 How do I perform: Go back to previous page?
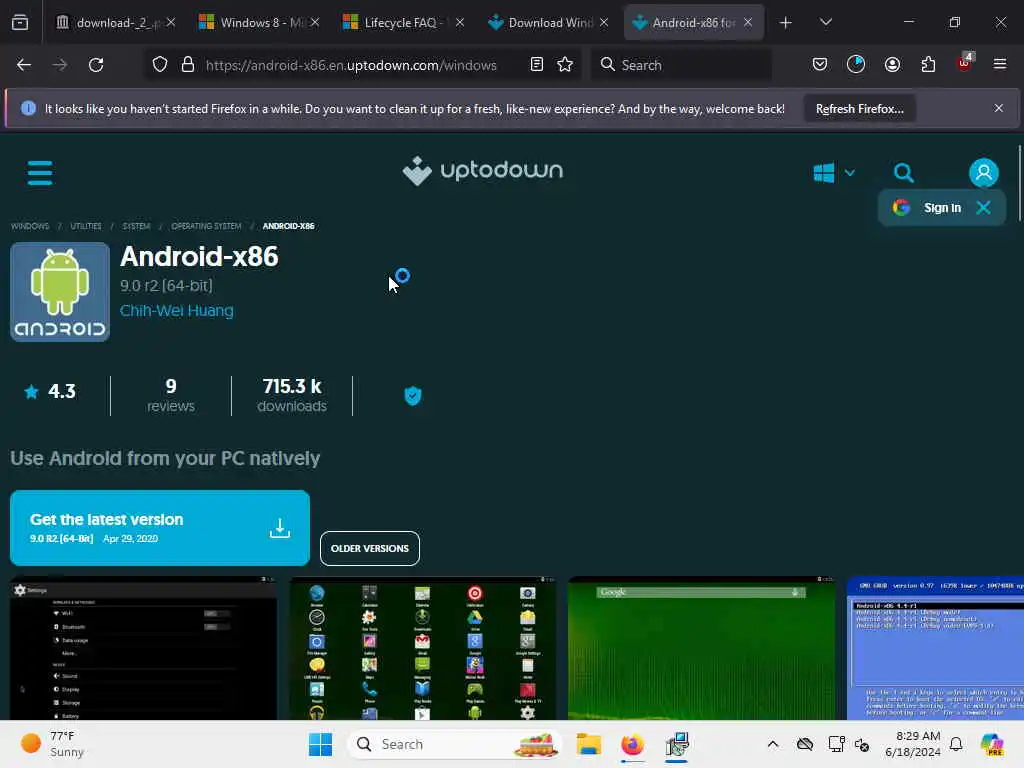pyautogui.click(x=24, y=65)
